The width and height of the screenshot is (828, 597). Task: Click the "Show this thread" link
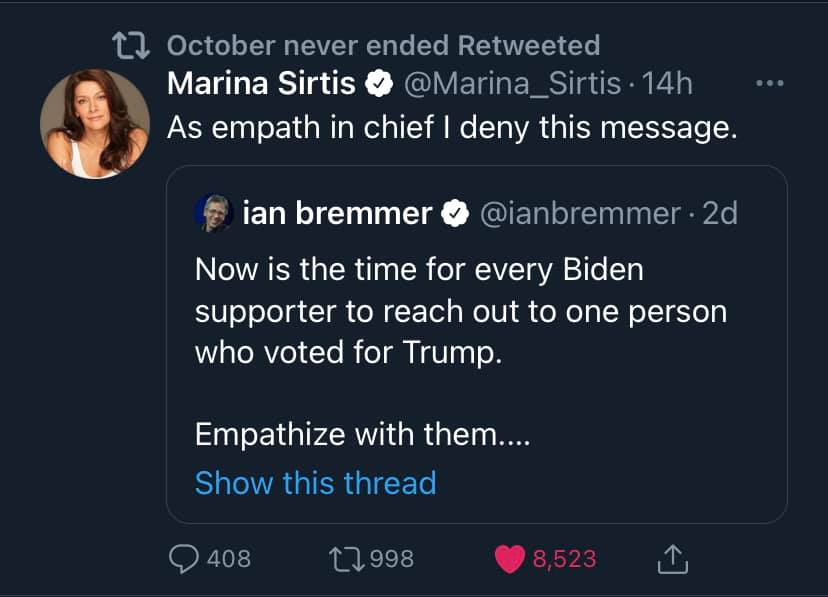coord(315,483)
